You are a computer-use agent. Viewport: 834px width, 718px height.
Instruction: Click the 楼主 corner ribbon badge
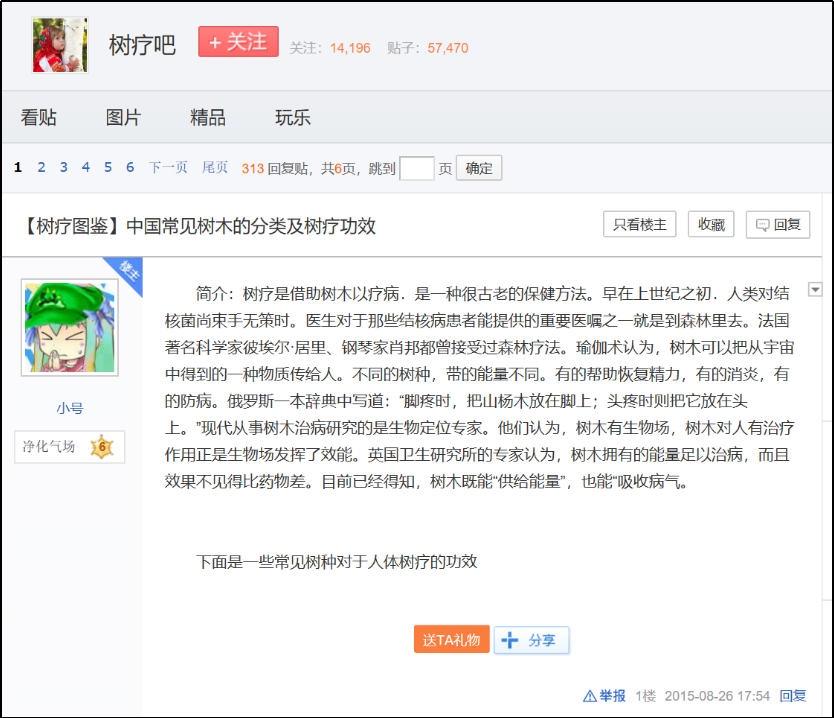coord(127,273)
